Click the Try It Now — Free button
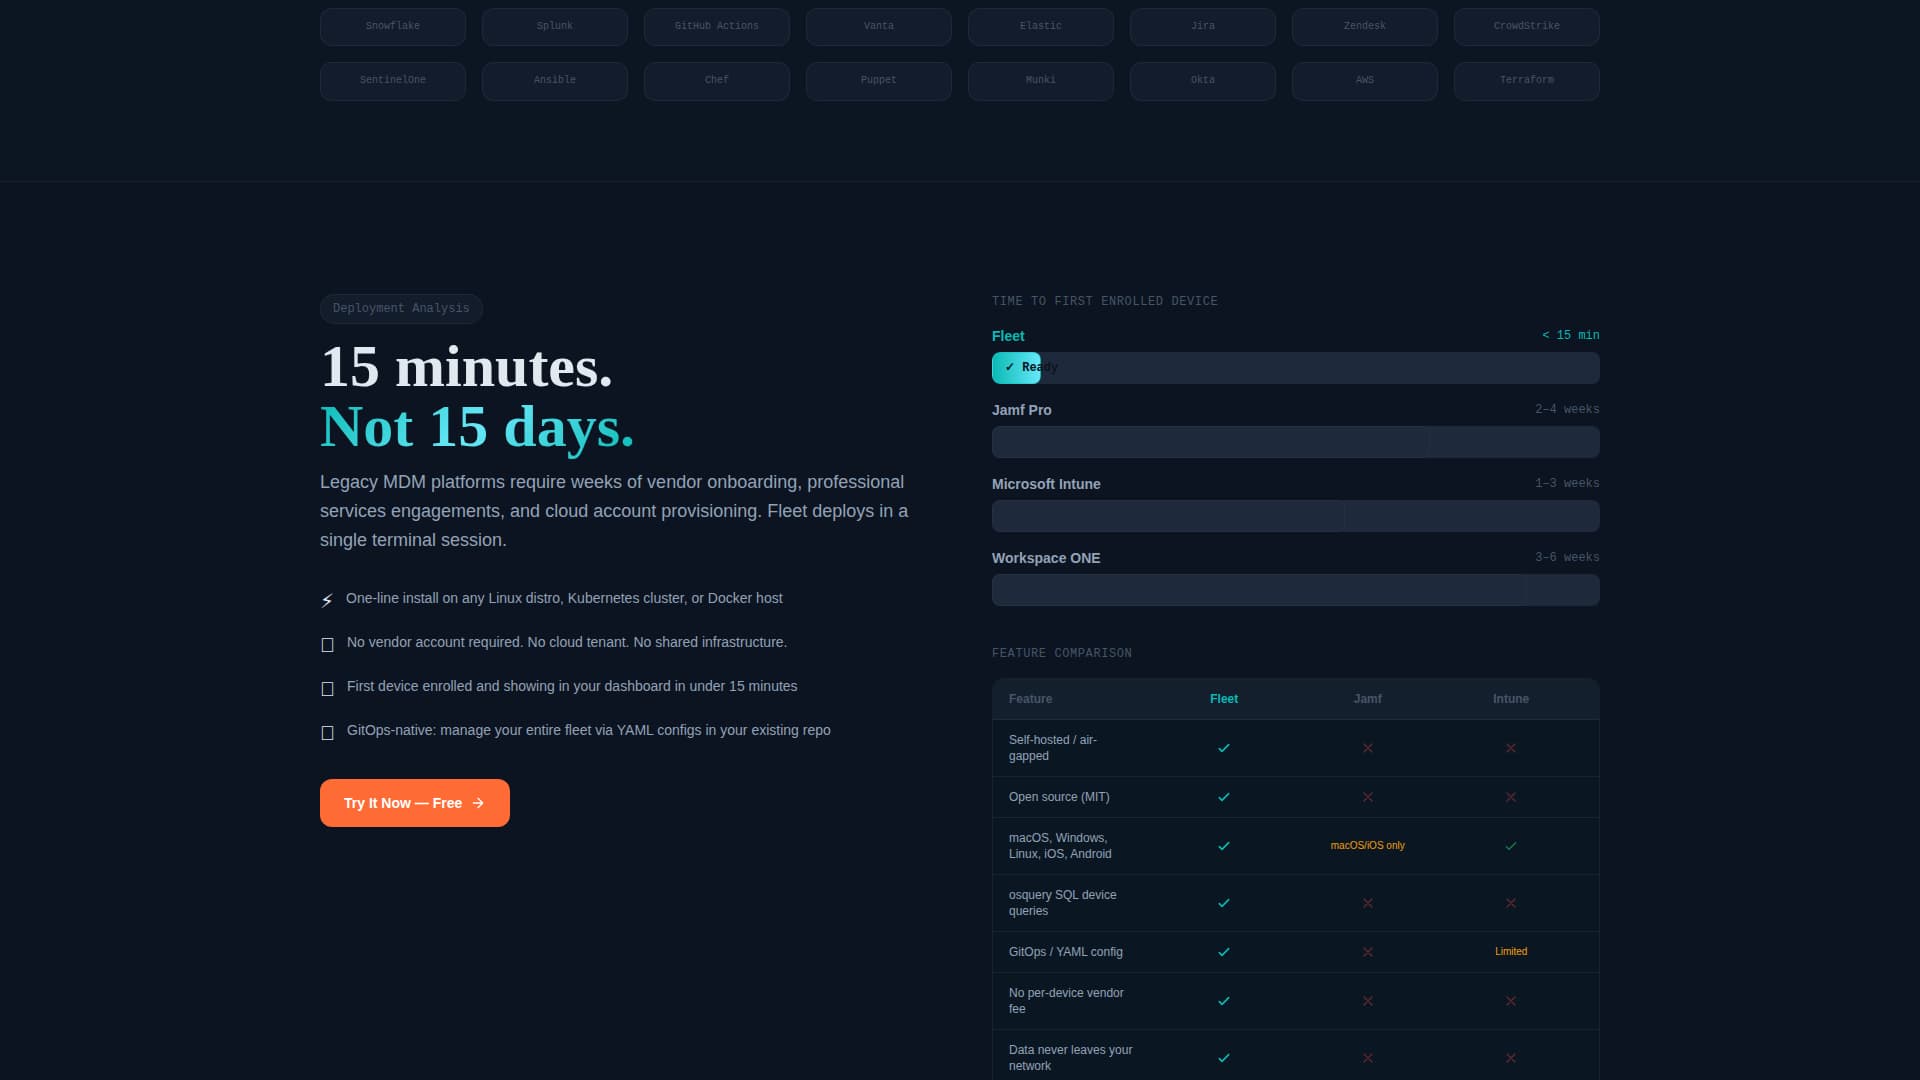 tap(415, 803)
